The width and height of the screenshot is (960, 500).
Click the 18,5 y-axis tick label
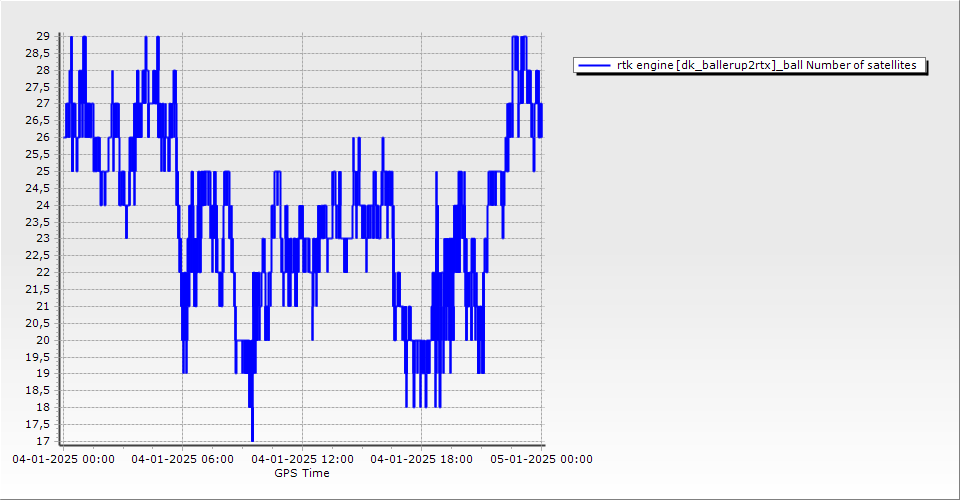click(x=38, y=390)
